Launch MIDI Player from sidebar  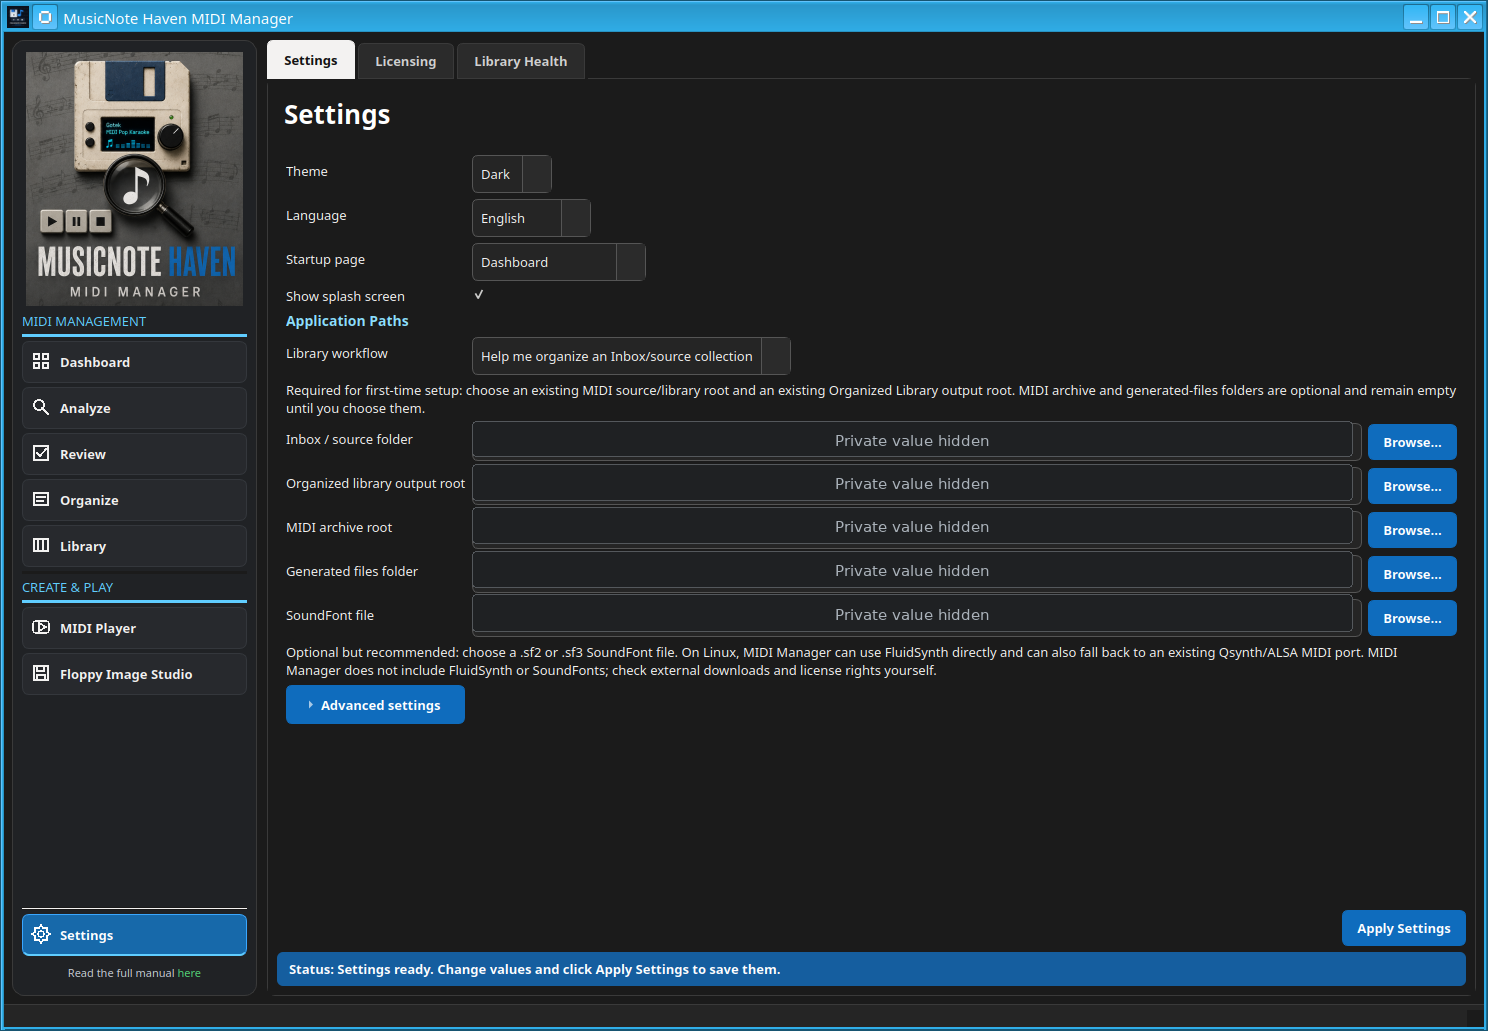tap(134, 628)
